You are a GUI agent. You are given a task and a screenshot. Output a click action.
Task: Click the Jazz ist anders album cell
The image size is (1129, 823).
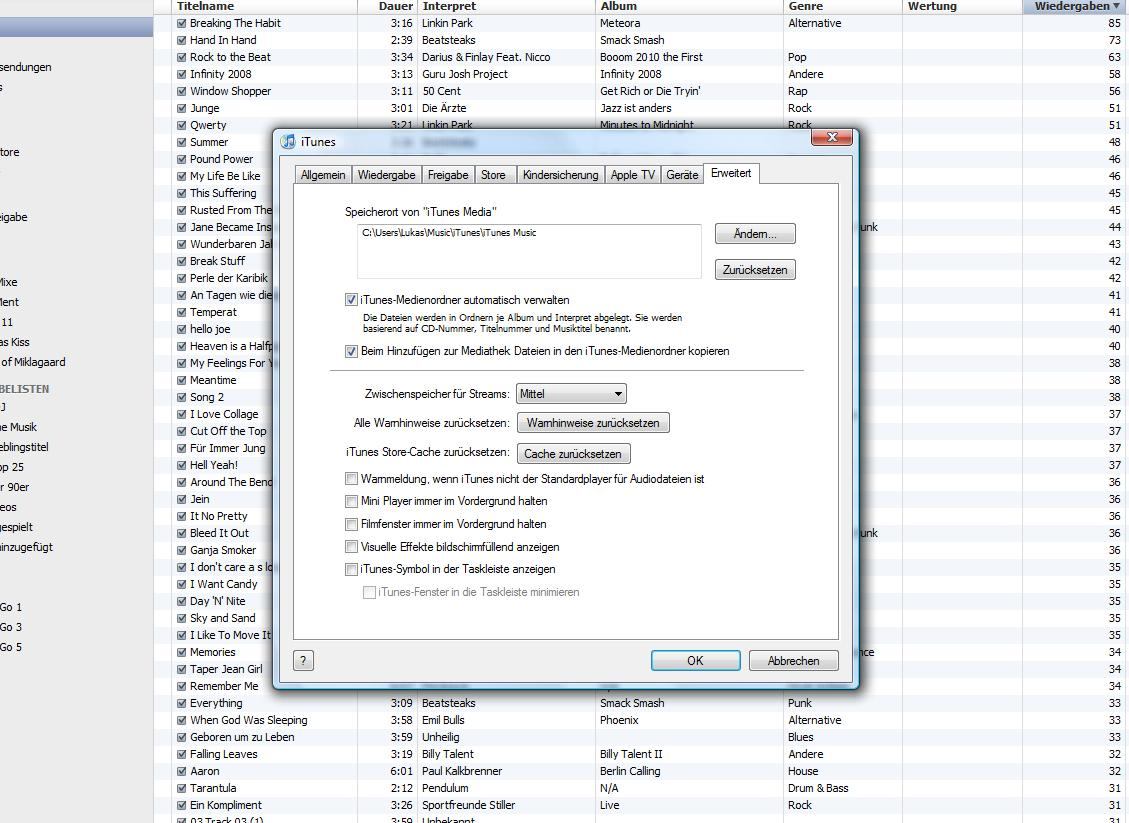636,108
